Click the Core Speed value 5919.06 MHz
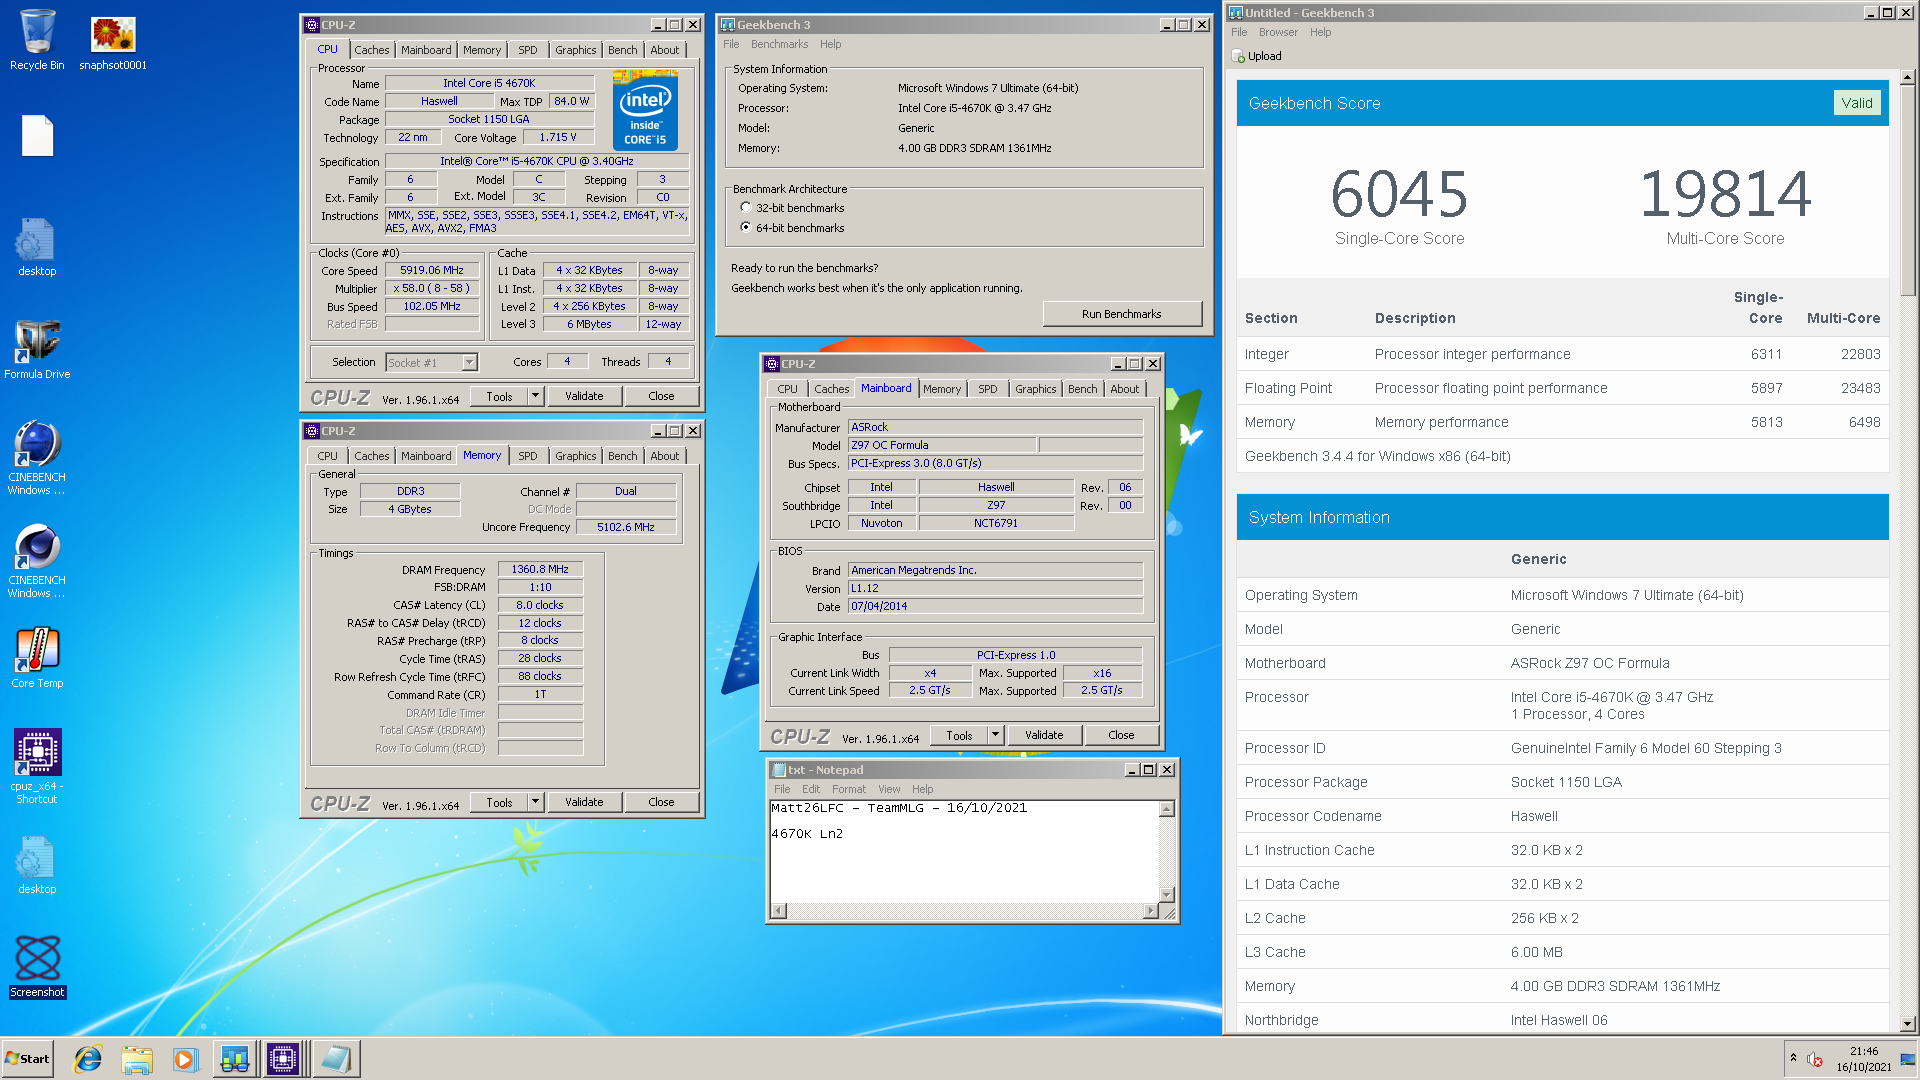Image resolution: width=1920 pixels, height=1080 pixels. (x=432, y=271)
